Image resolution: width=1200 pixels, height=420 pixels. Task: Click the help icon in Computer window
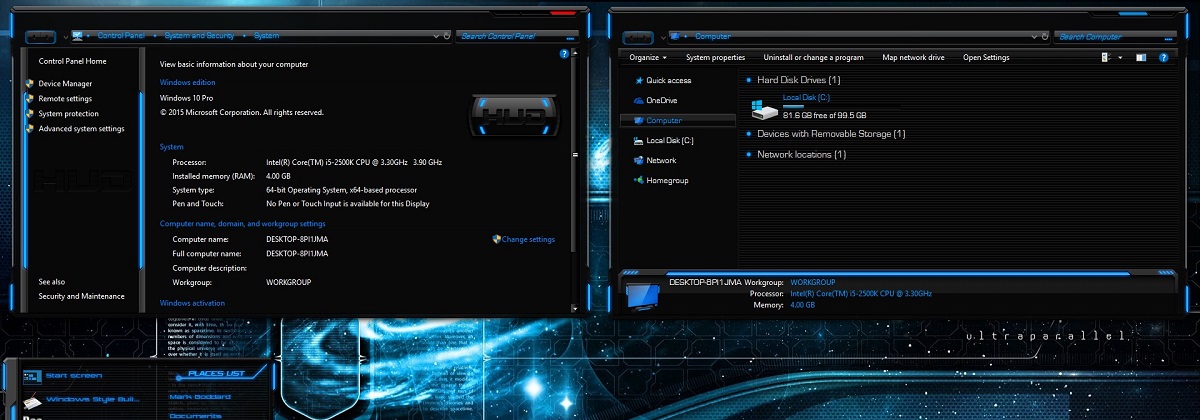pos(1165,58)
